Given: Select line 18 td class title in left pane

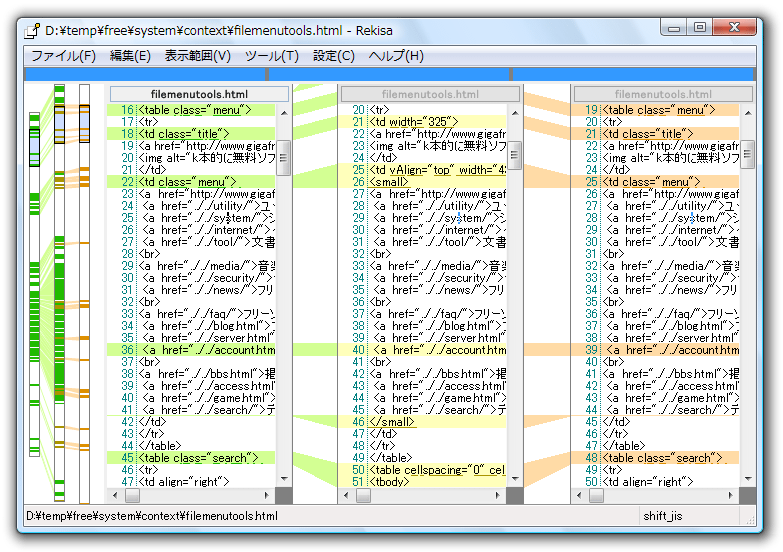Looking at the screenshot, I should pyautogui.click(x=191, y=134).
